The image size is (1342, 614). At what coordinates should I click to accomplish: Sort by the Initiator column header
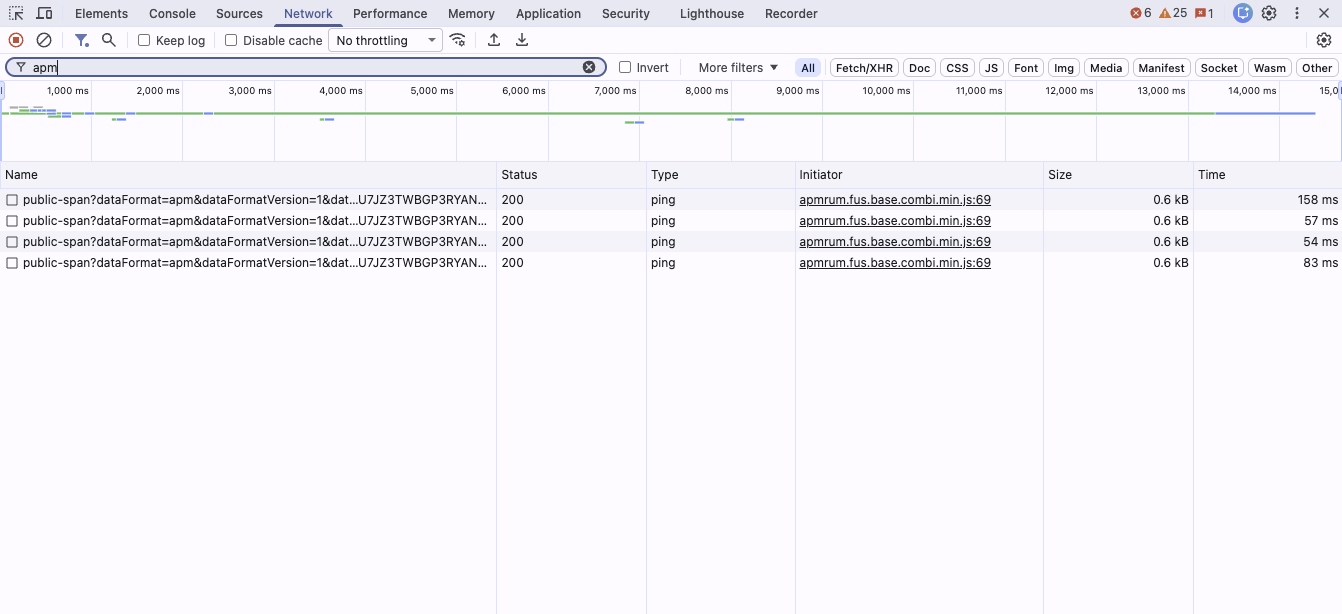tap(919, 175)
